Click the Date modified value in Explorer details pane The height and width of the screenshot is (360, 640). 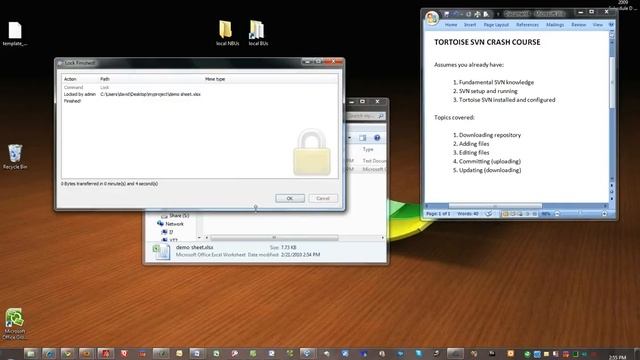pos(301,255)
